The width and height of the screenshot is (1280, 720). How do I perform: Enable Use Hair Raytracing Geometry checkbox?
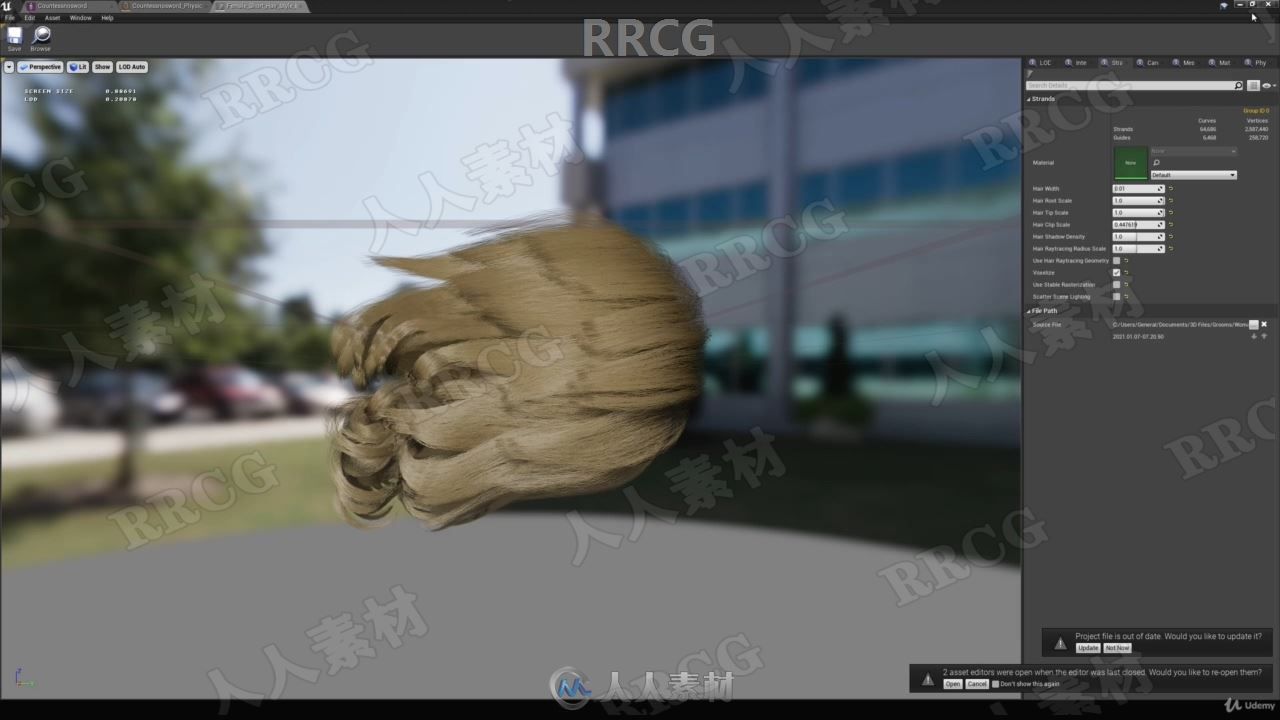[x=1117, y=261]
